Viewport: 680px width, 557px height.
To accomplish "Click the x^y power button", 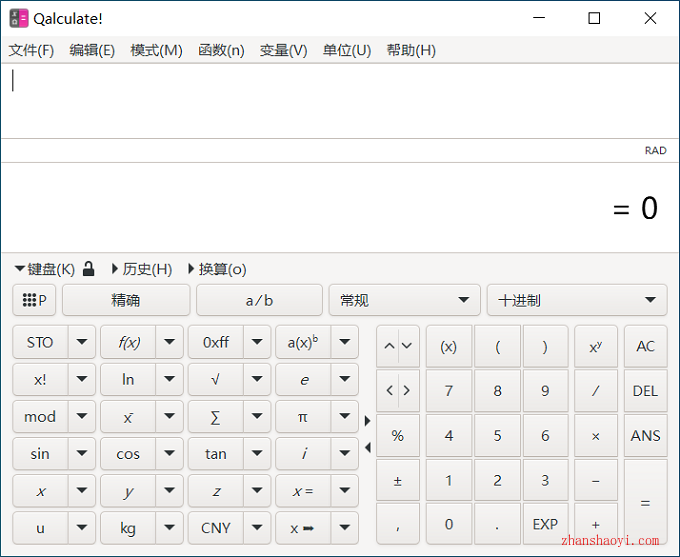I will tap(596, 347).
